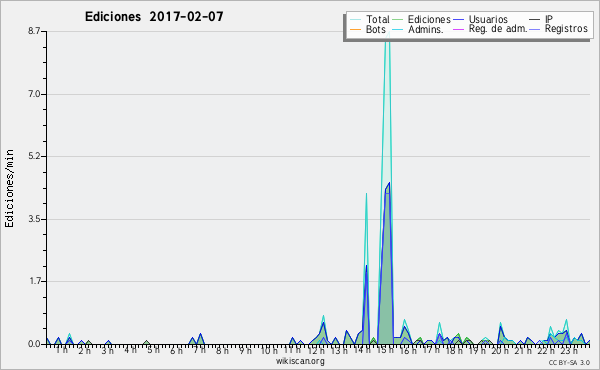
Task: Click the '6 h' x-axis label
Action: (176, 350)
